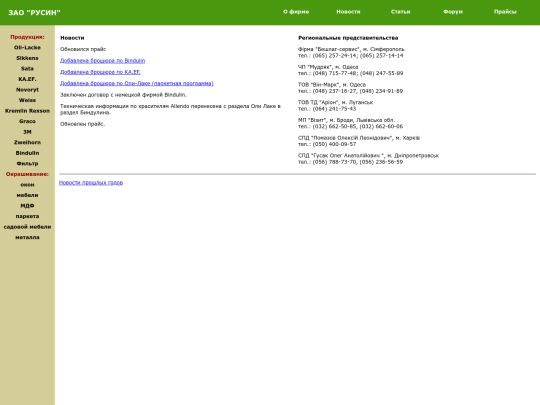
Task: Click the 'паркета' sidebar link
Action: (27, 216)
